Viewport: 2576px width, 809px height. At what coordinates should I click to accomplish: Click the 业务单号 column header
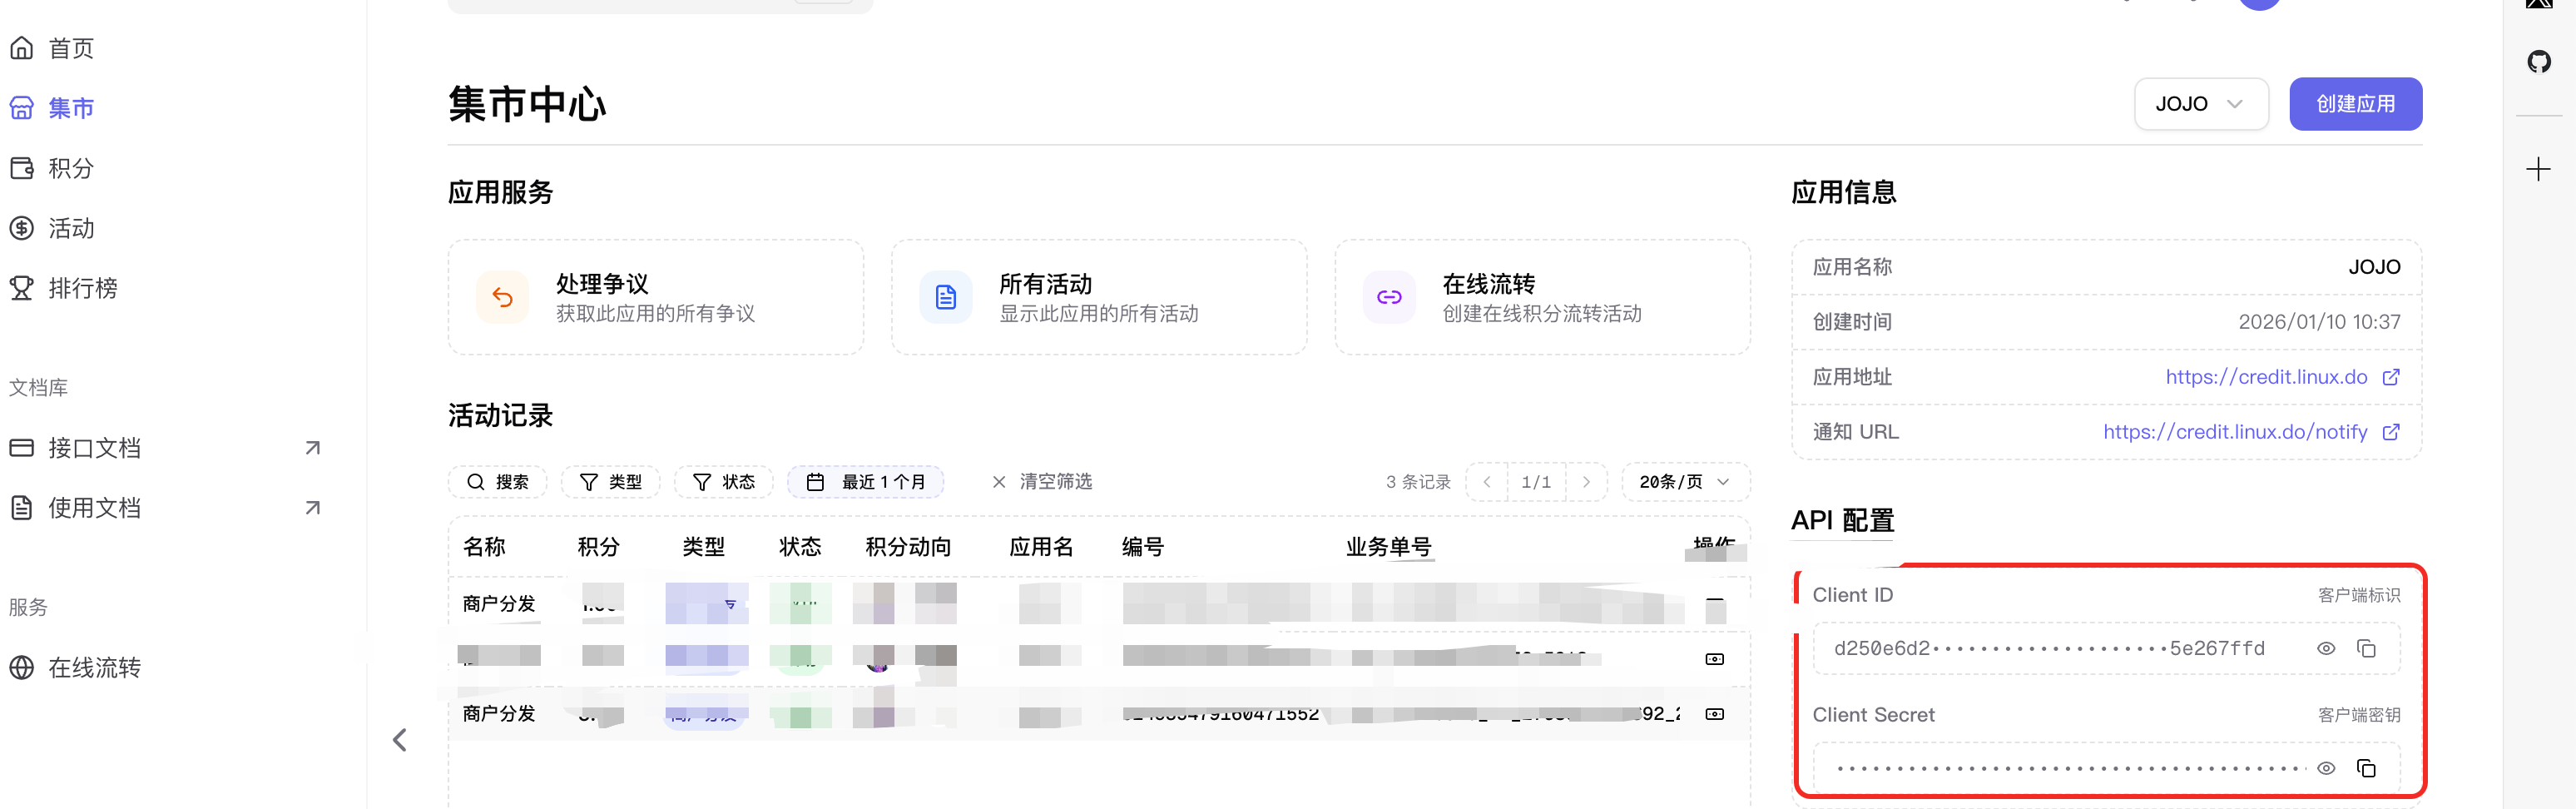[1389, 547]
